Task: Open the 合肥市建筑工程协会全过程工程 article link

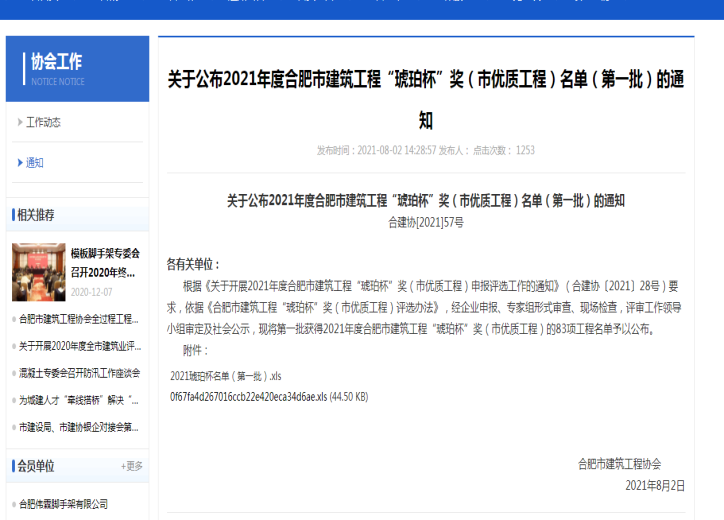Action: [x=79, y=319]
